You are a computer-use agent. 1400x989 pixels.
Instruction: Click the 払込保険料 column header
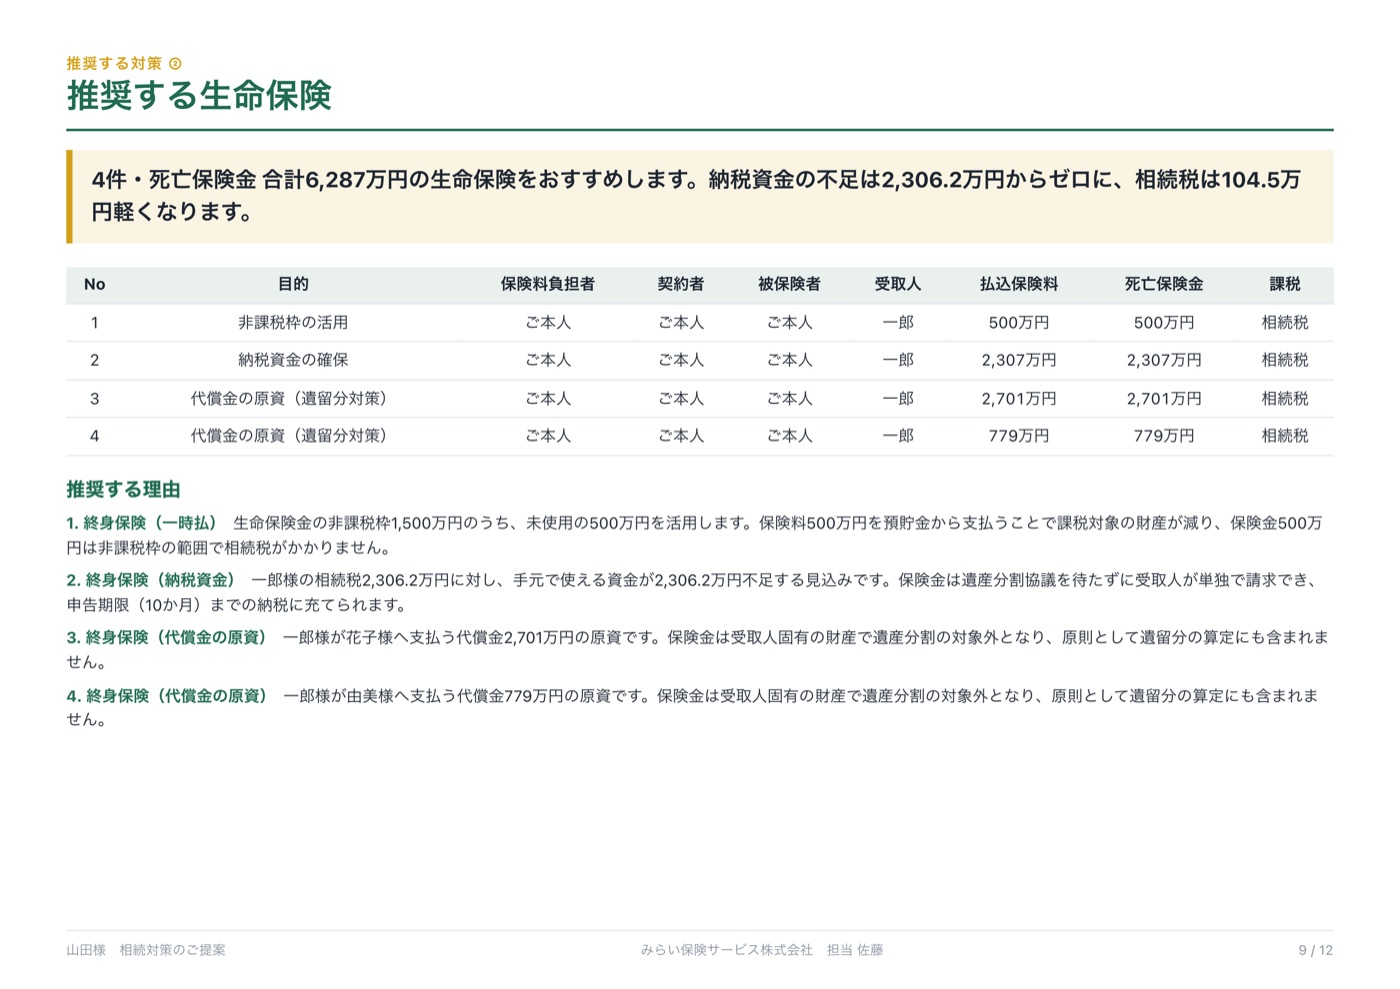(x=1019, y=284)
